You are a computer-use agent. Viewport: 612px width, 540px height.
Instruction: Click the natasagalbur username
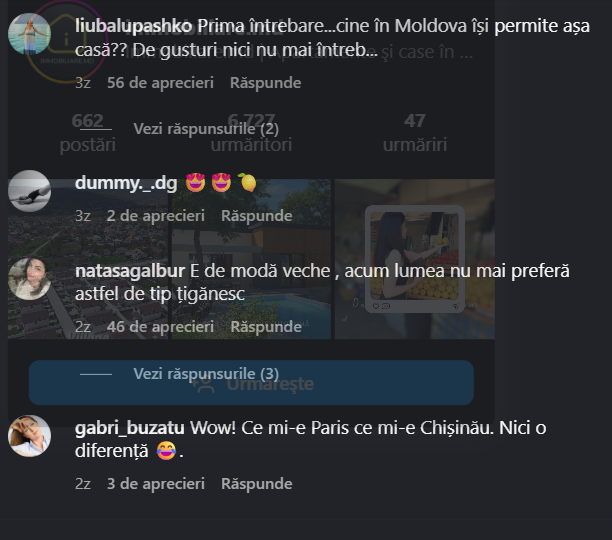pos(130,271)
